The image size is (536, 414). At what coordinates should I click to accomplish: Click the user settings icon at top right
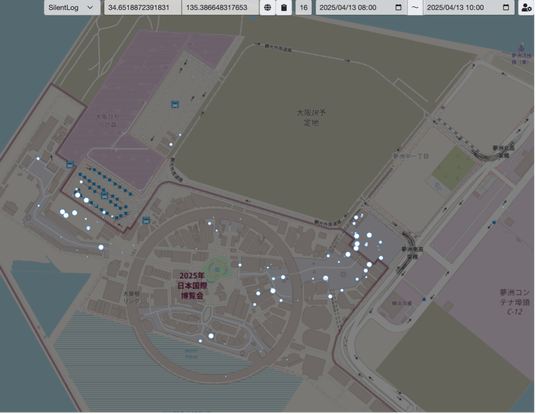pyautogui.click(x=526, y=7)
